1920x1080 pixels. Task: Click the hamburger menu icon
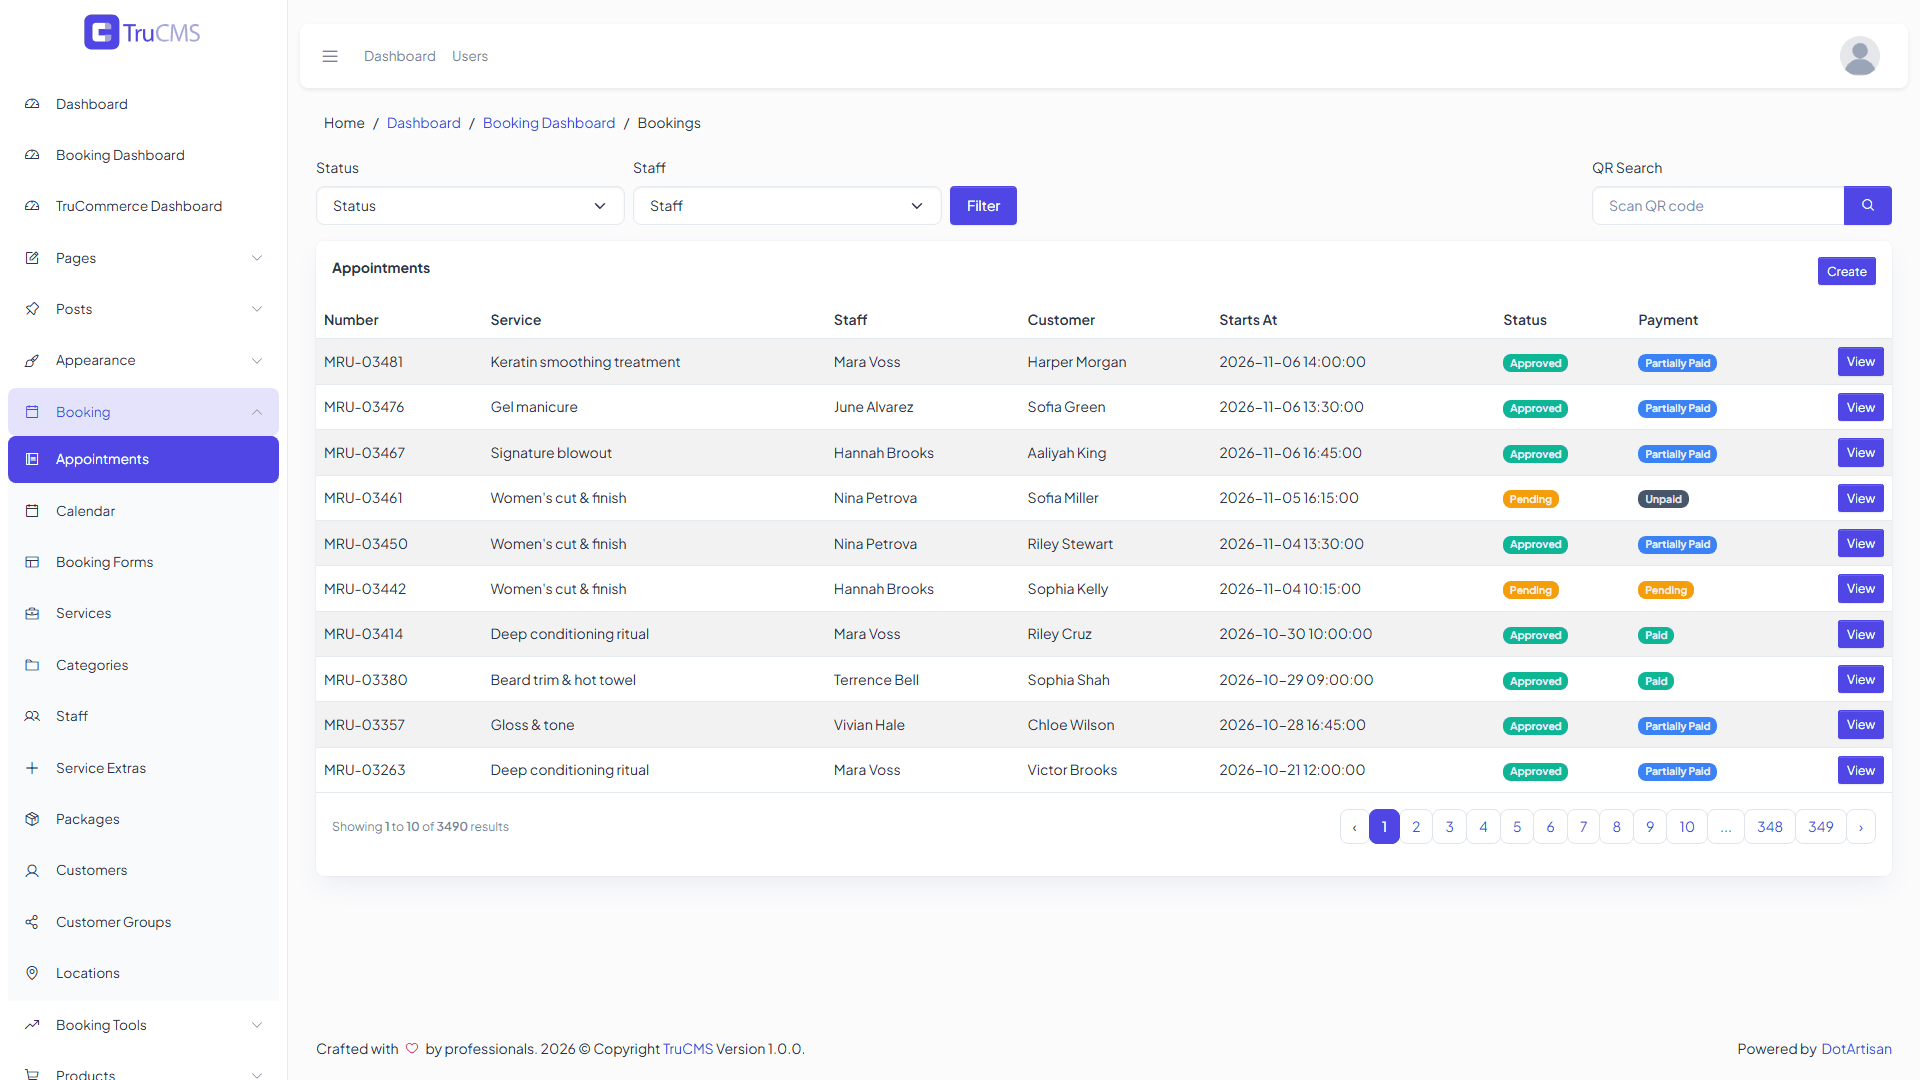(x=330, y=56)
